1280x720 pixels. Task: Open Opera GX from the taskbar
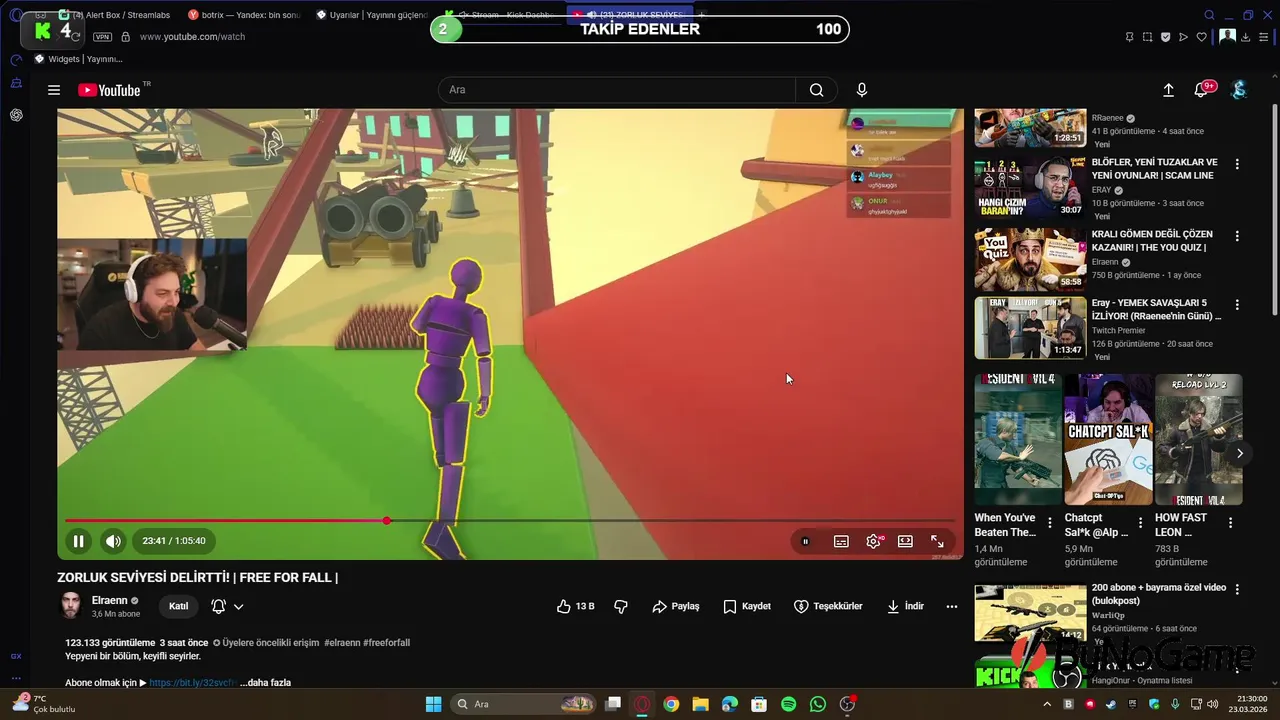642,704
